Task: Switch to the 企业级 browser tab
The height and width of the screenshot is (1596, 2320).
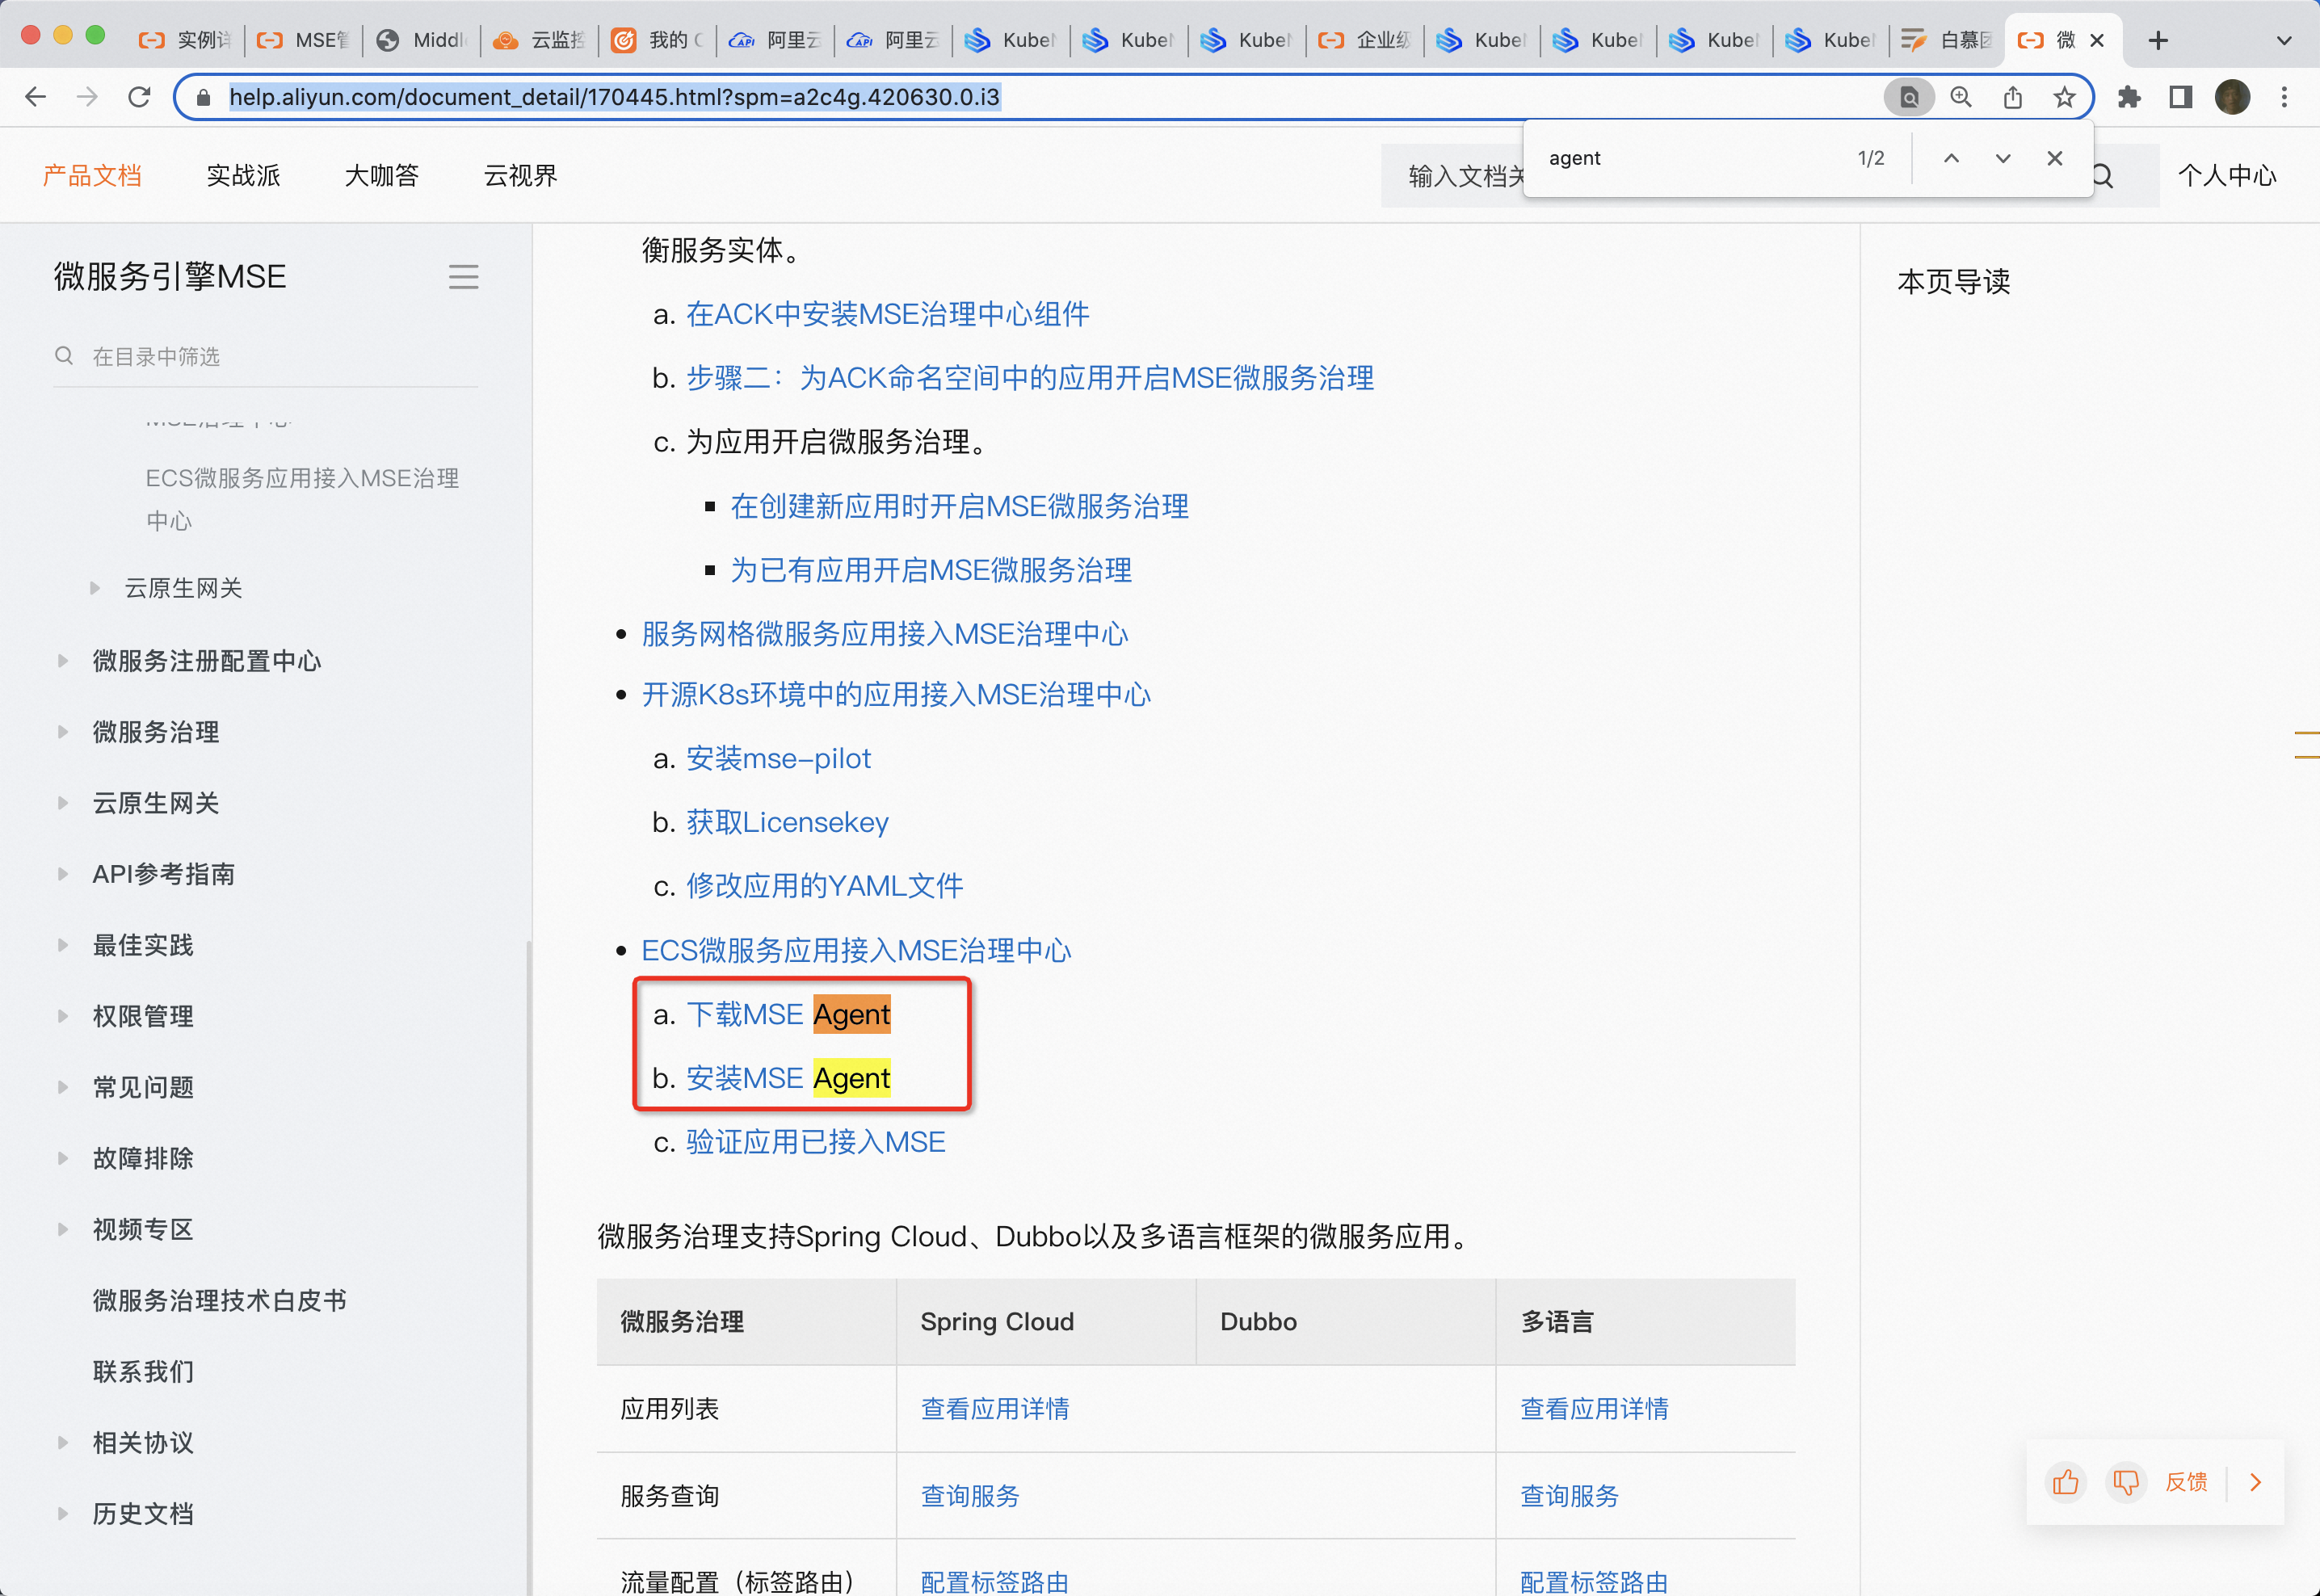Action: click(1366, 40)
